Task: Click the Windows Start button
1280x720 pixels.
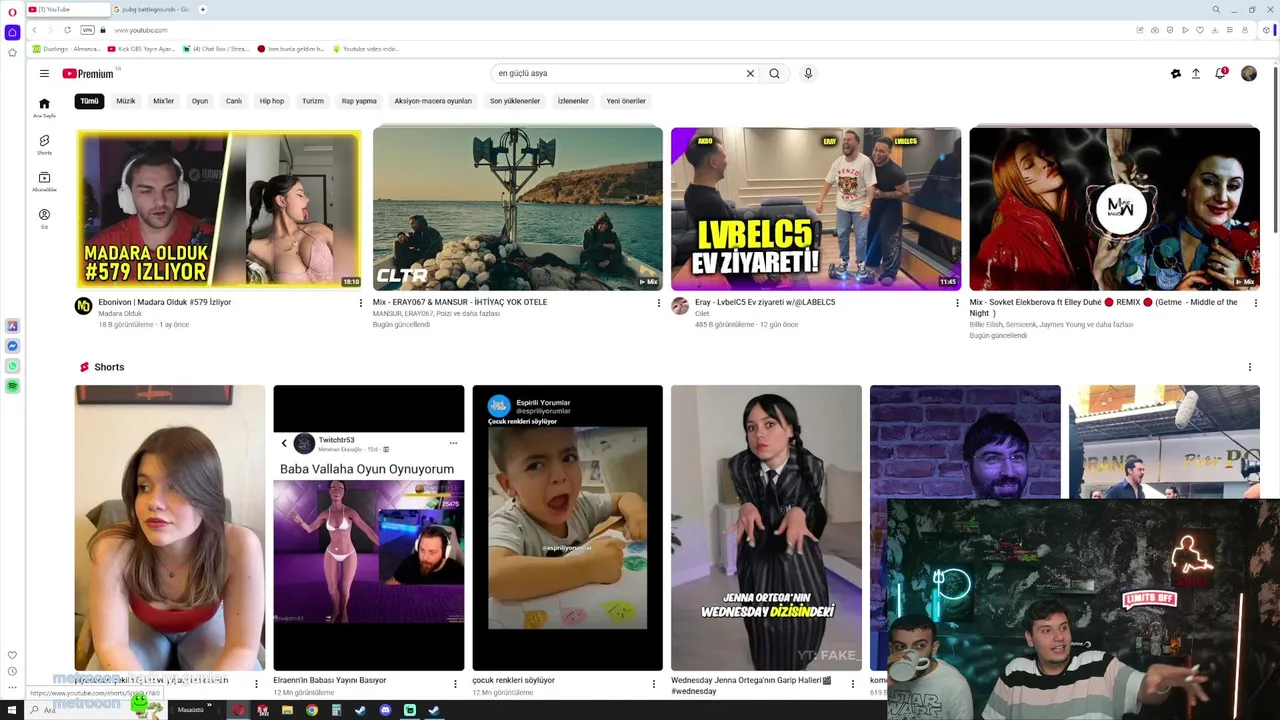Action: coord(10,710)
